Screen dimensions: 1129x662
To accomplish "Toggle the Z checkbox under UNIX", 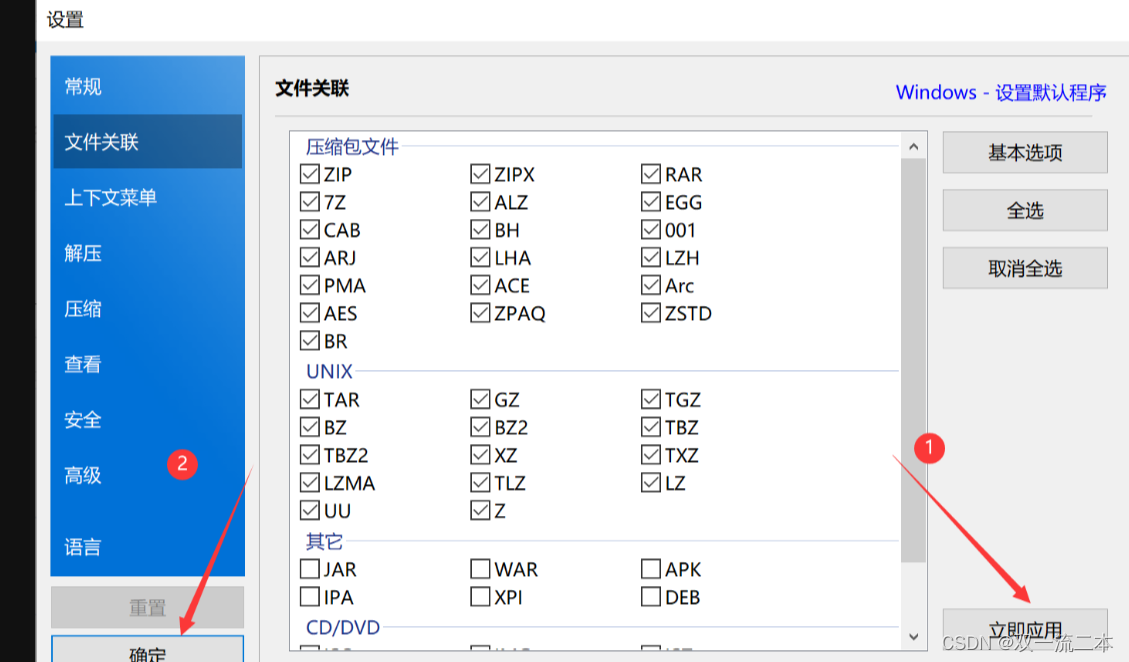I will click(480, 511).
